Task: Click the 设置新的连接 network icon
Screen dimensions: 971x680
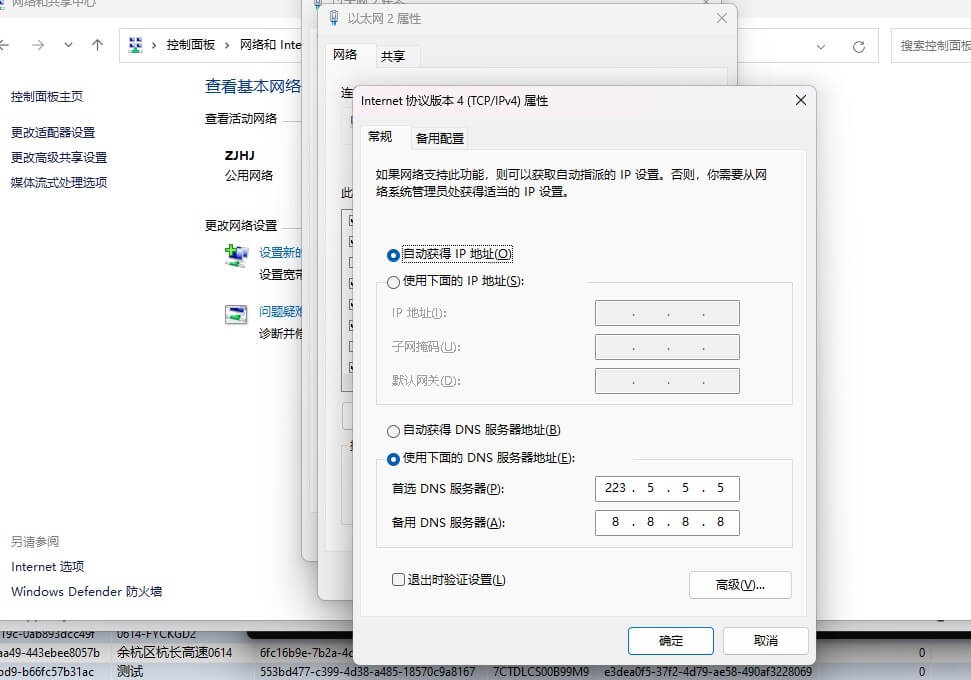Action: click(236, 256)
